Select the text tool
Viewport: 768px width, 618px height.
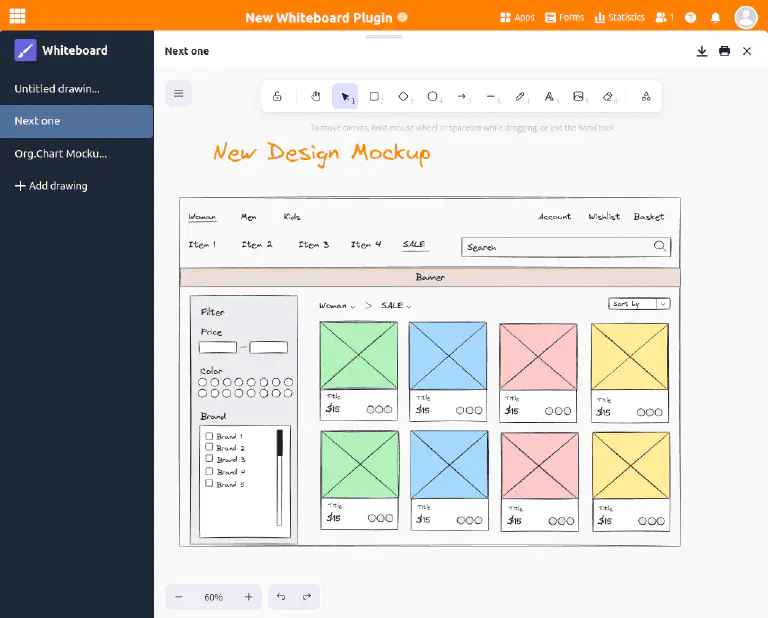tap(549, 96)
